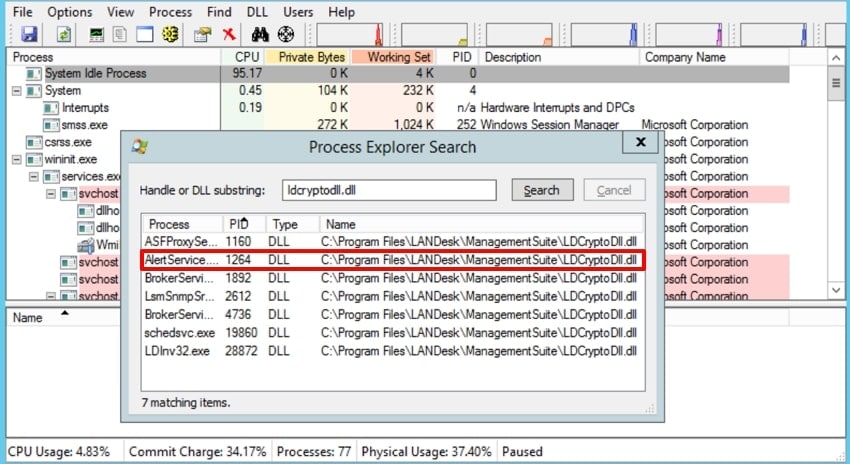Click Paused in the status bar

[x=522, y=452]
